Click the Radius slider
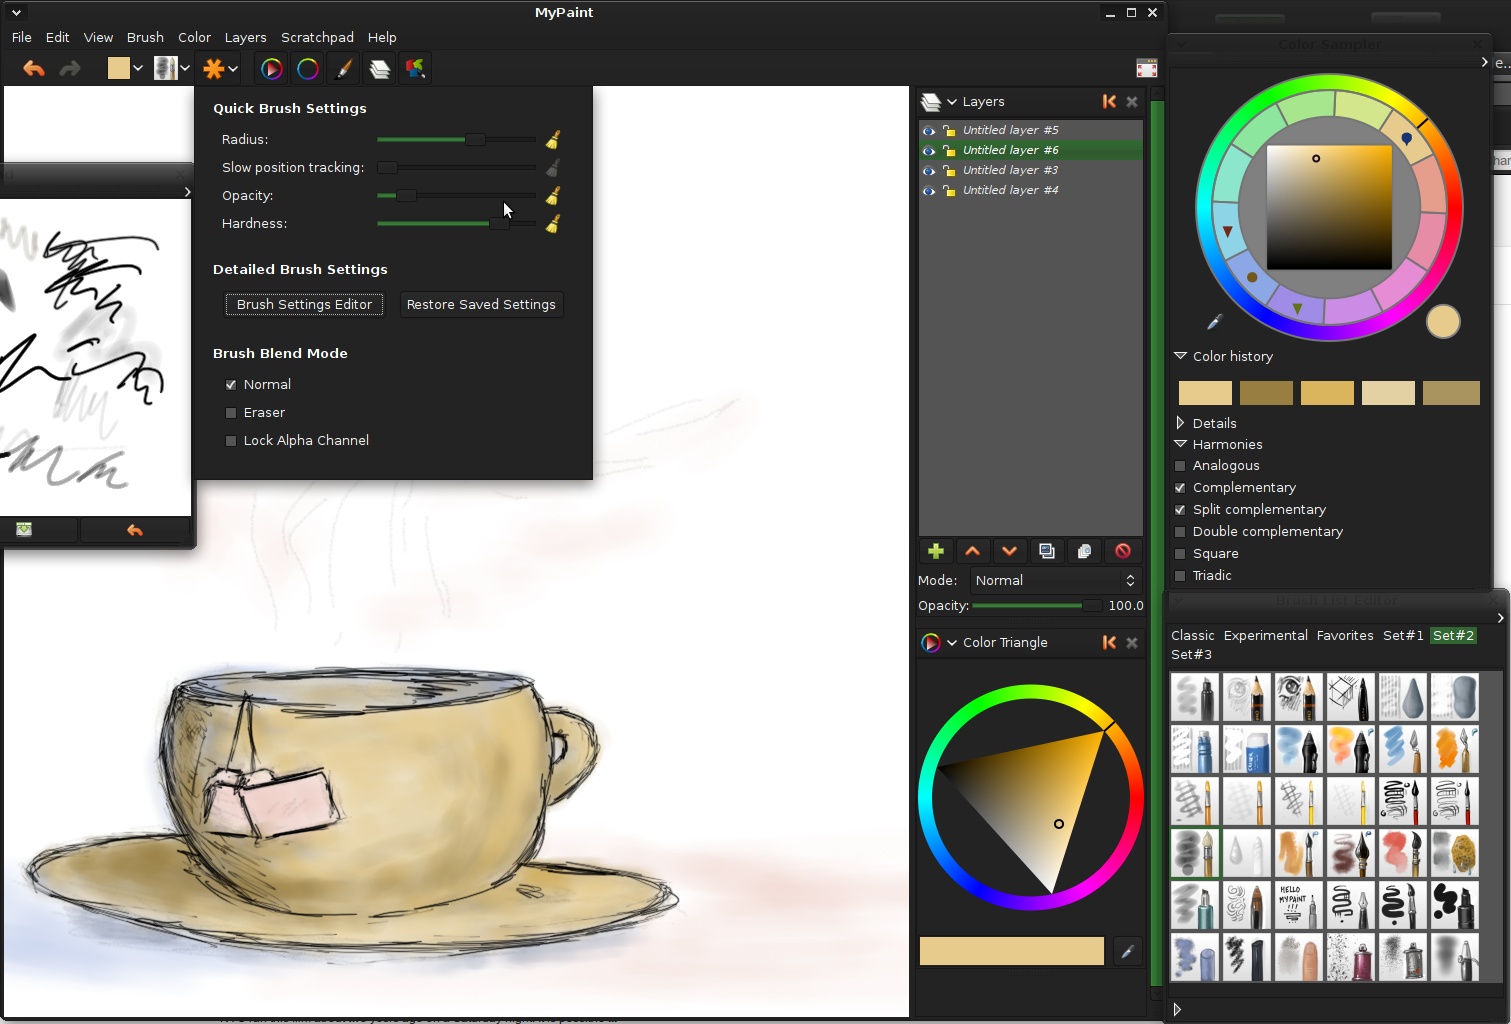1511x1024 pixels. click(456, 139)
